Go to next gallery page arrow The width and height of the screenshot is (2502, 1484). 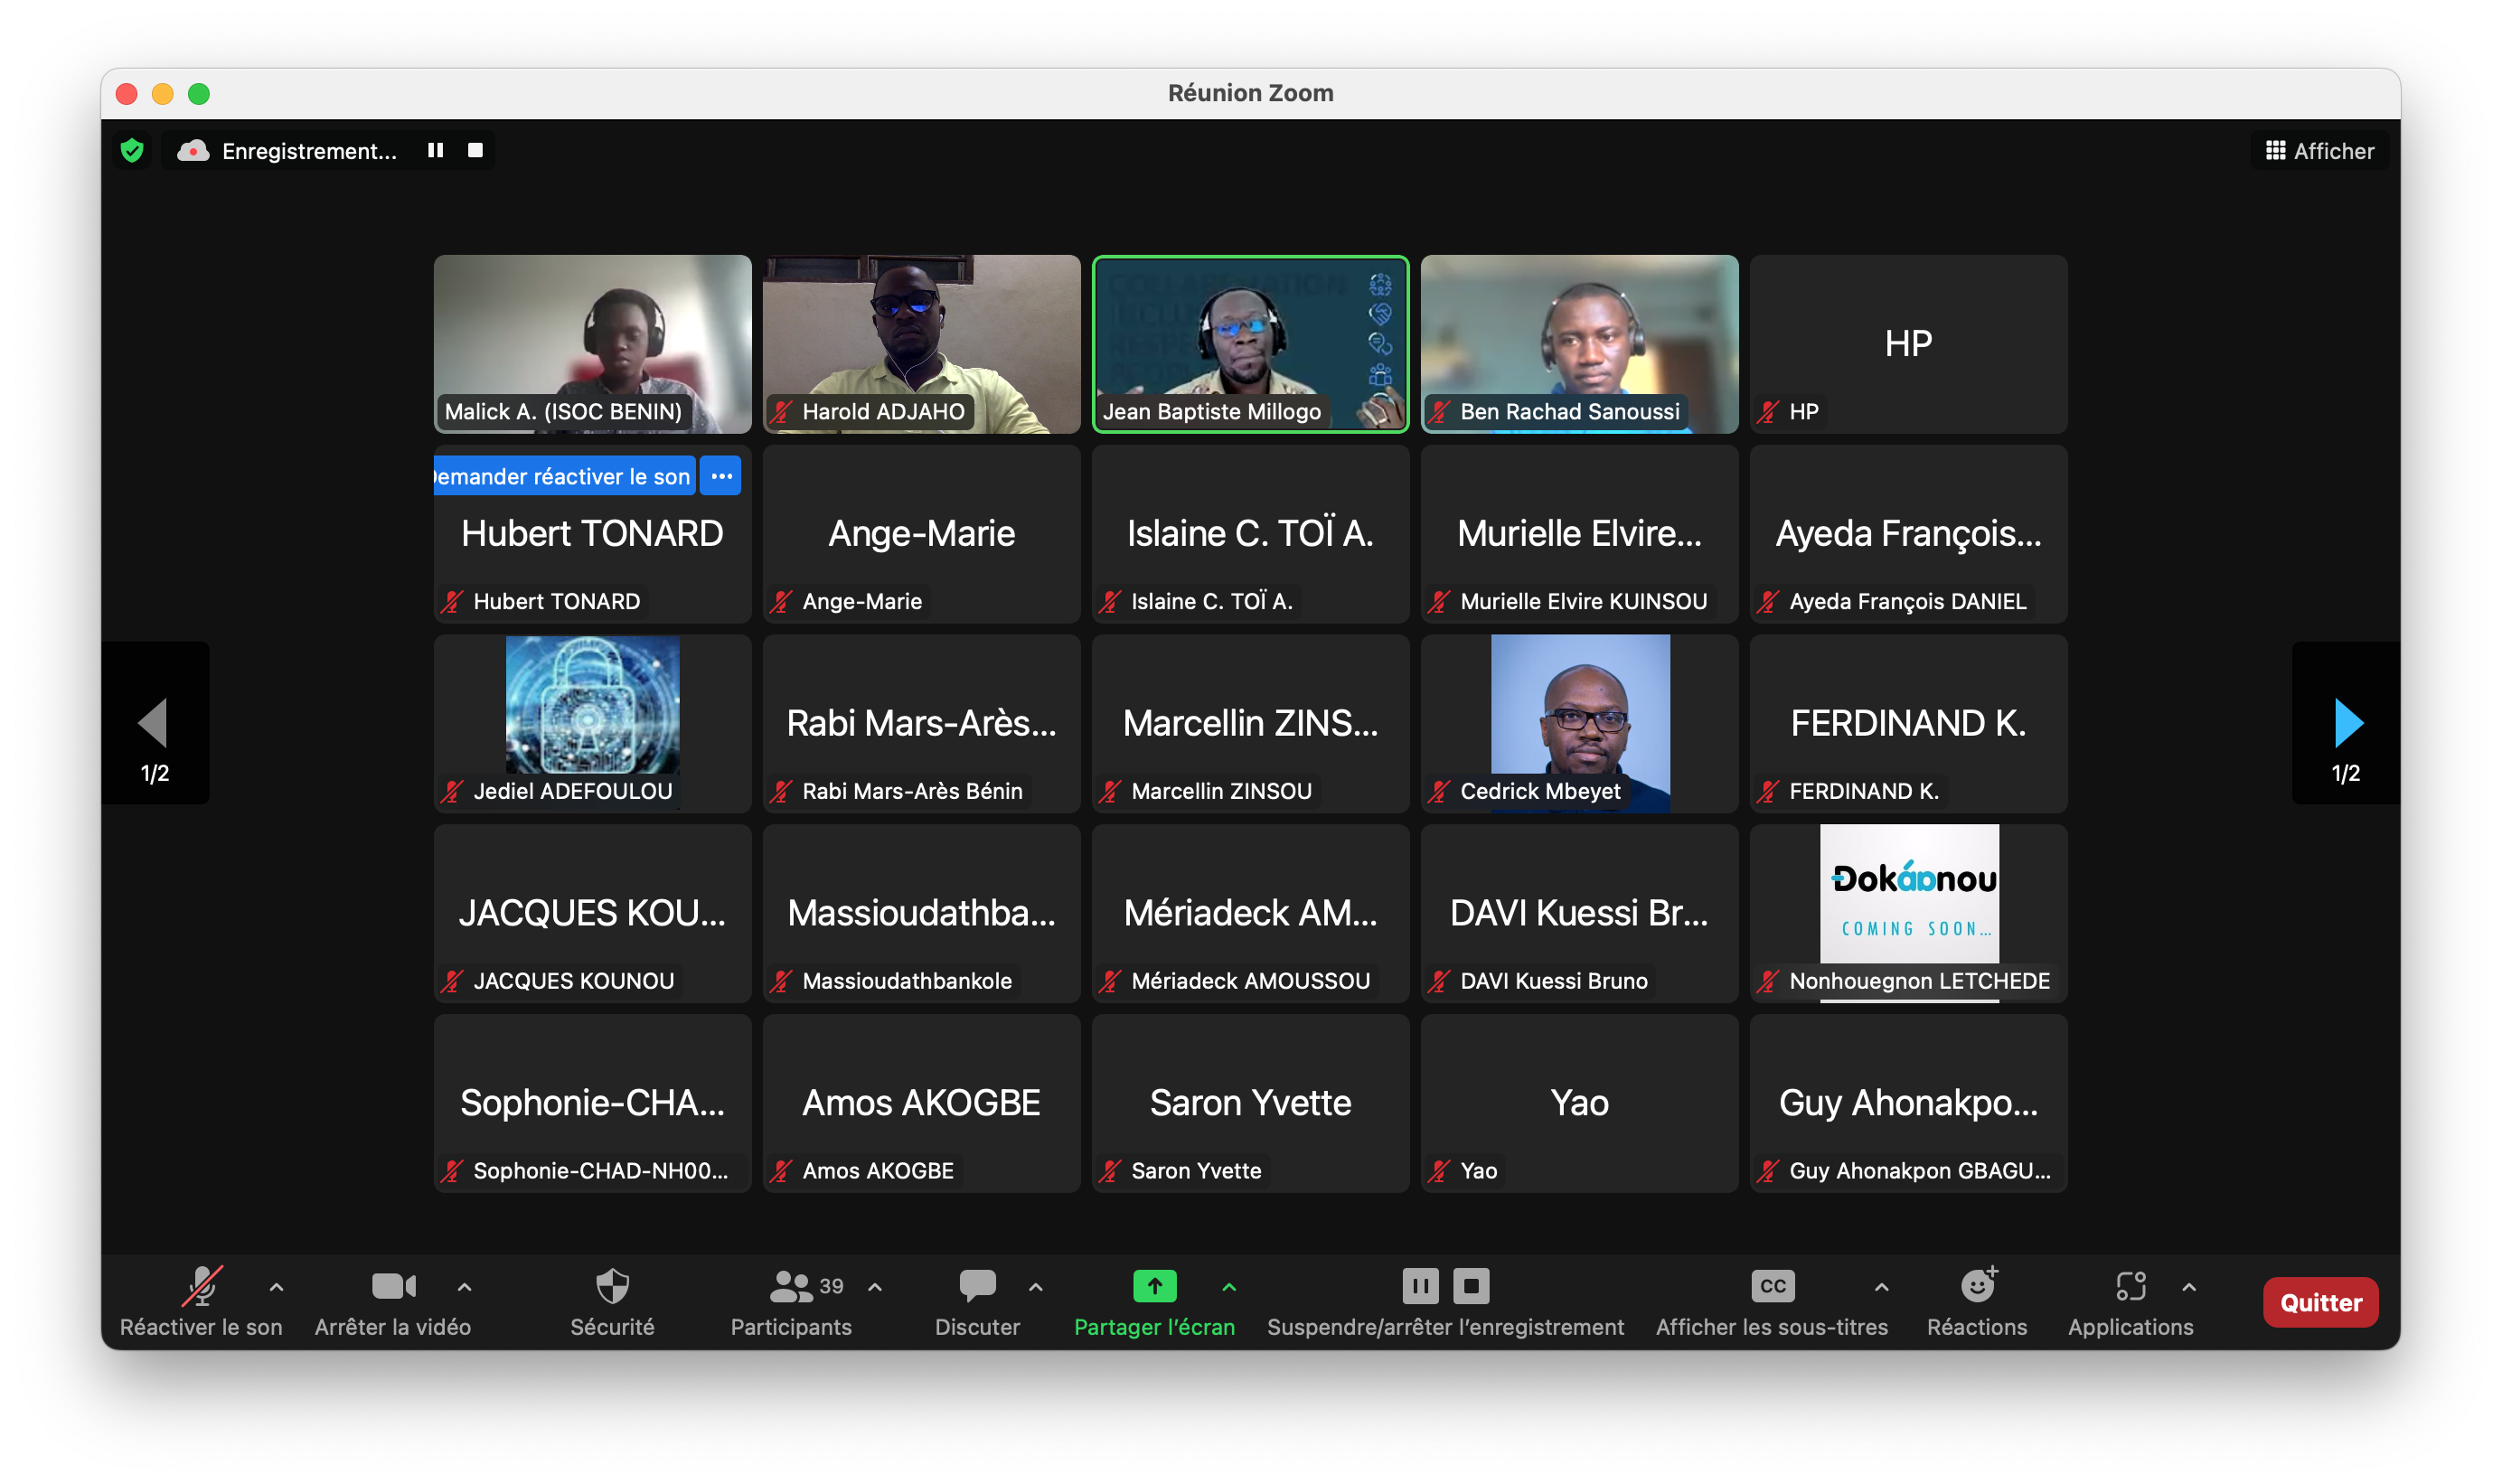click(x=2347, y=723)
